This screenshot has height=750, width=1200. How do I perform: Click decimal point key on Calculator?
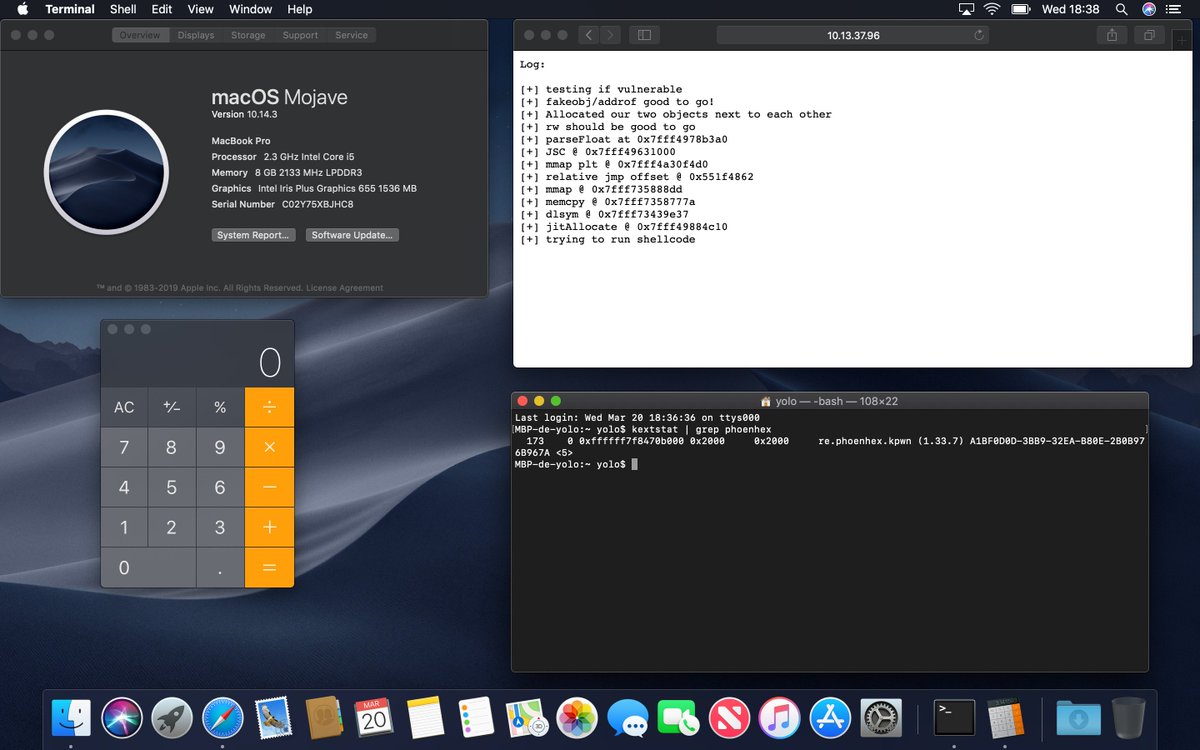220,567
